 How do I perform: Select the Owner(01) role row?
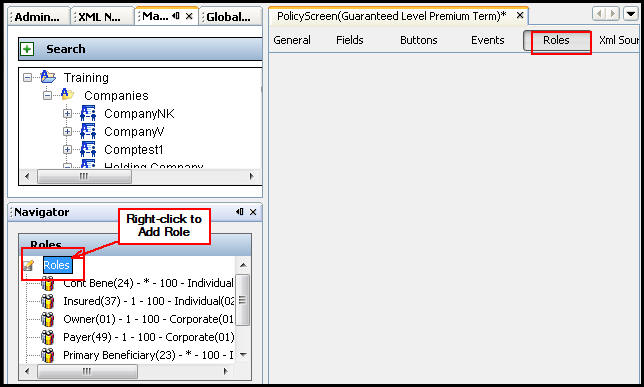[x=148, y=319]
